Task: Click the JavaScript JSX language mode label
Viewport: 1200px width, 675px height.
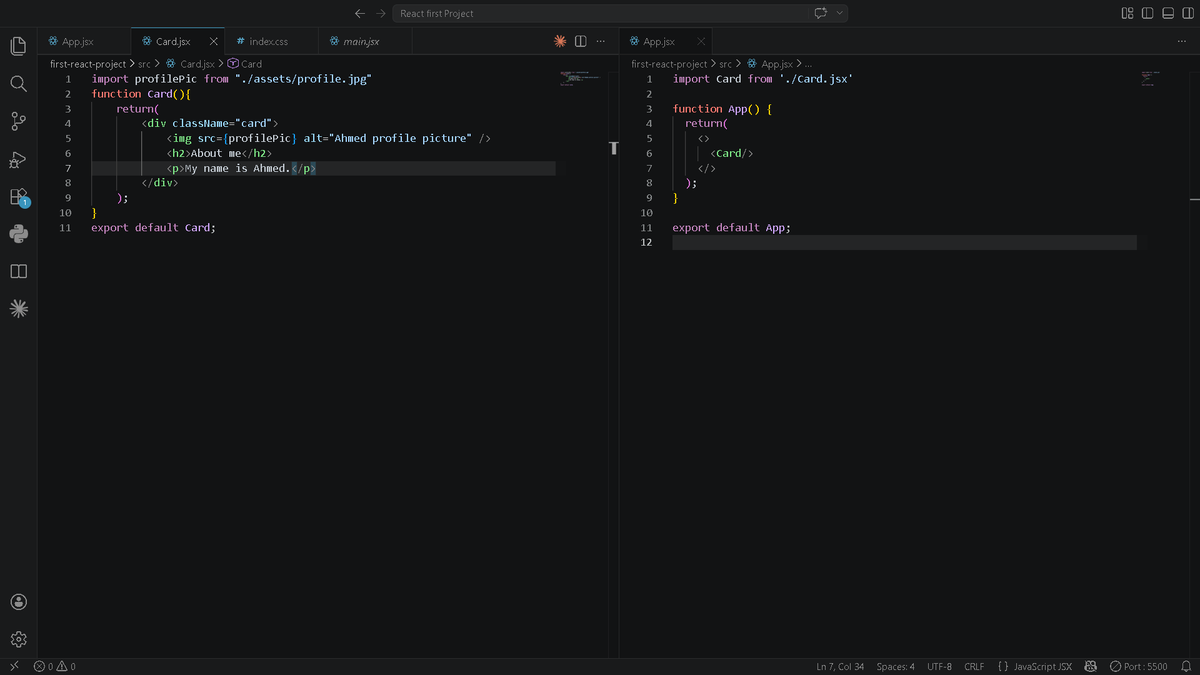Action: (x=1042, y=666)
